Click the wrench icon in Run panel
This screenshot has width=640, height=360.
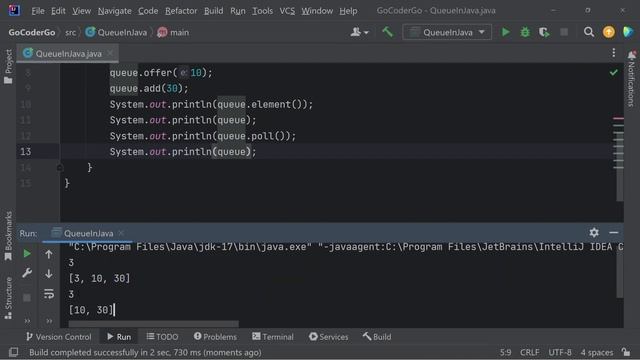click(x=27, y=273)
